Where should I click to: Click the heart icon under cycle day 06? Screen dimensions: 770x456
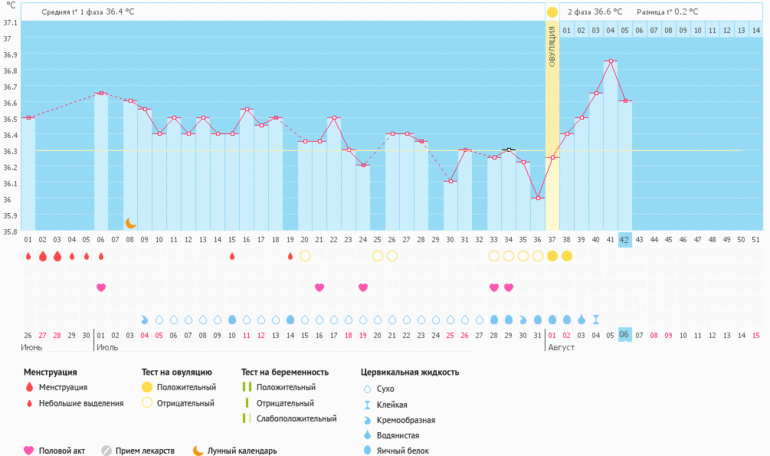101,288
